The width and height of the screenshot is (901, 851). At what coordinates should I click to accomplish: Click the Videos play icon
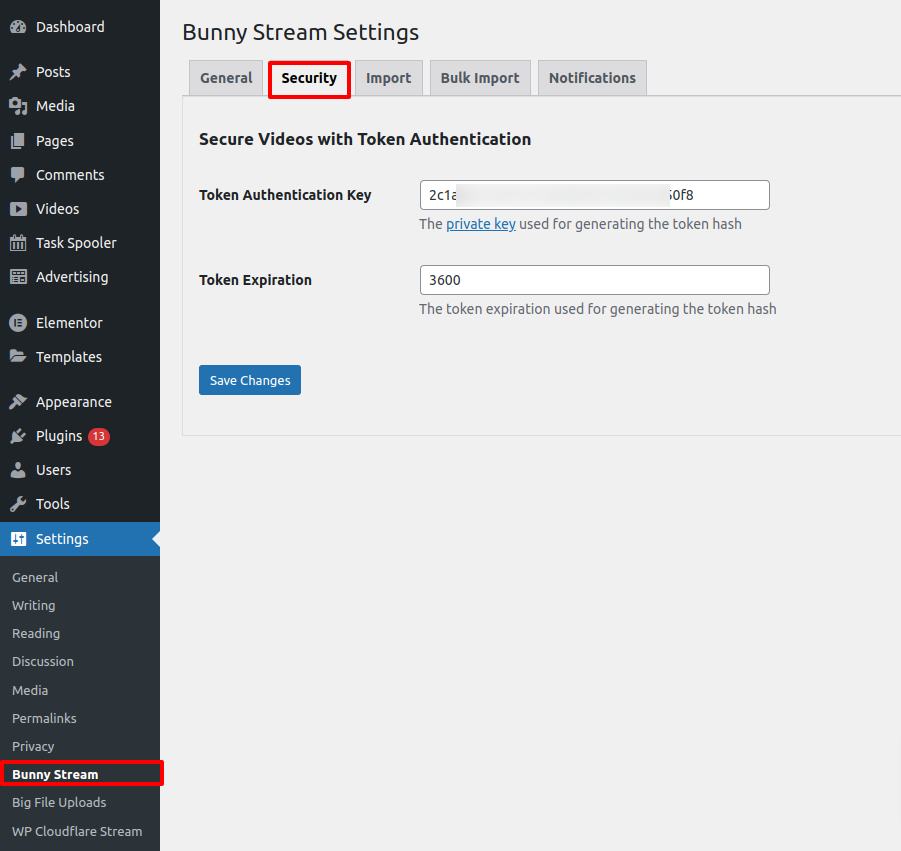pos(18,209)
